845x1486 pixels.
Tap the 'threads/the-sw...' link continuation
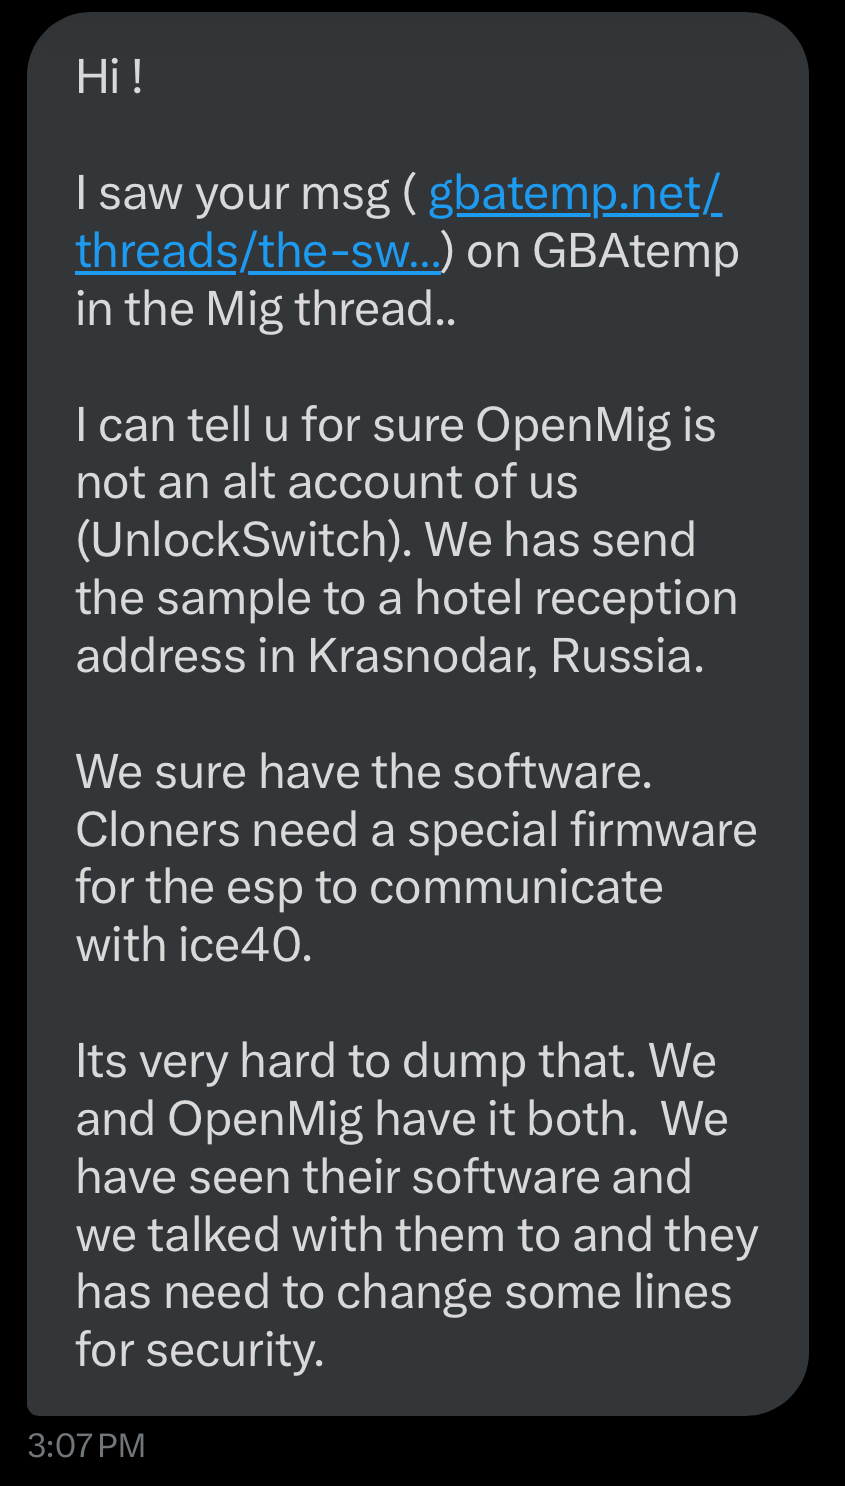pos(259,251)
